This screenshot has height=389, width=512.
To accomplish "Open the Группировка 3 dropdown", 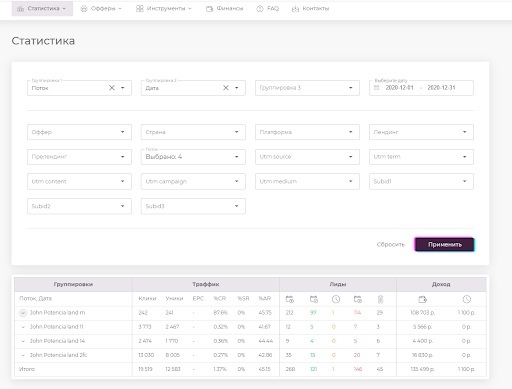I will click(x=307, y=88).
